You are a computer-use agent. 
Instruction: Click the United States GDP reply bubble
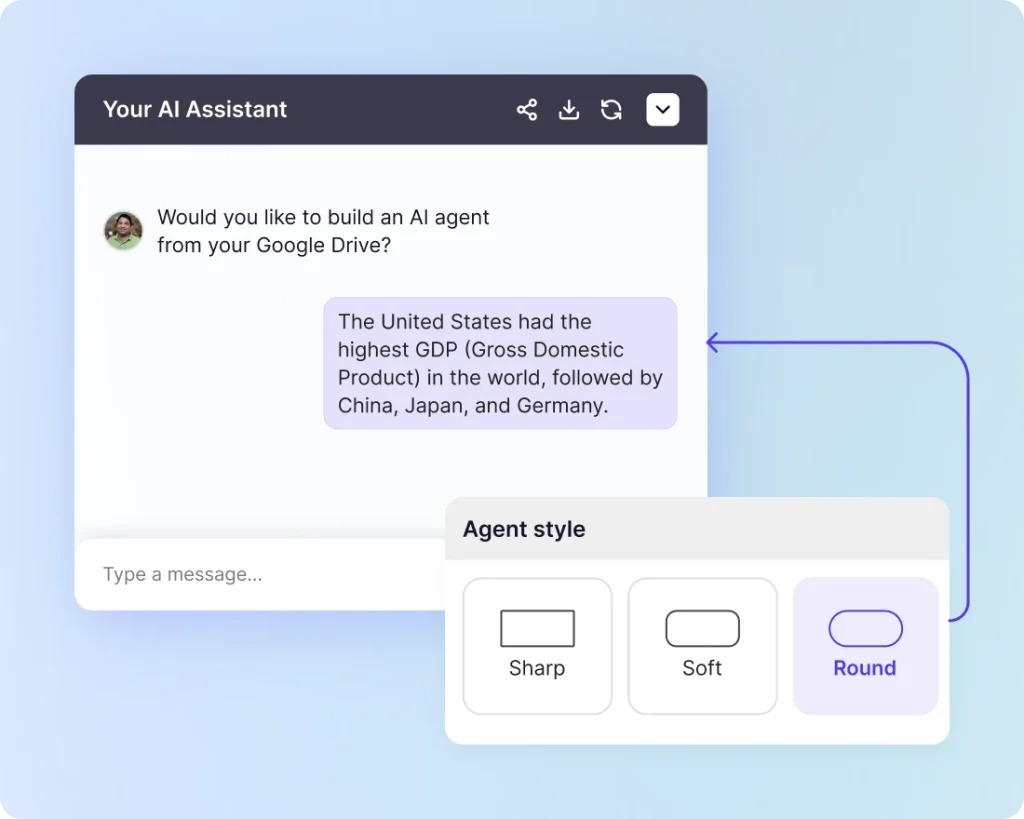tap(500, 363)
